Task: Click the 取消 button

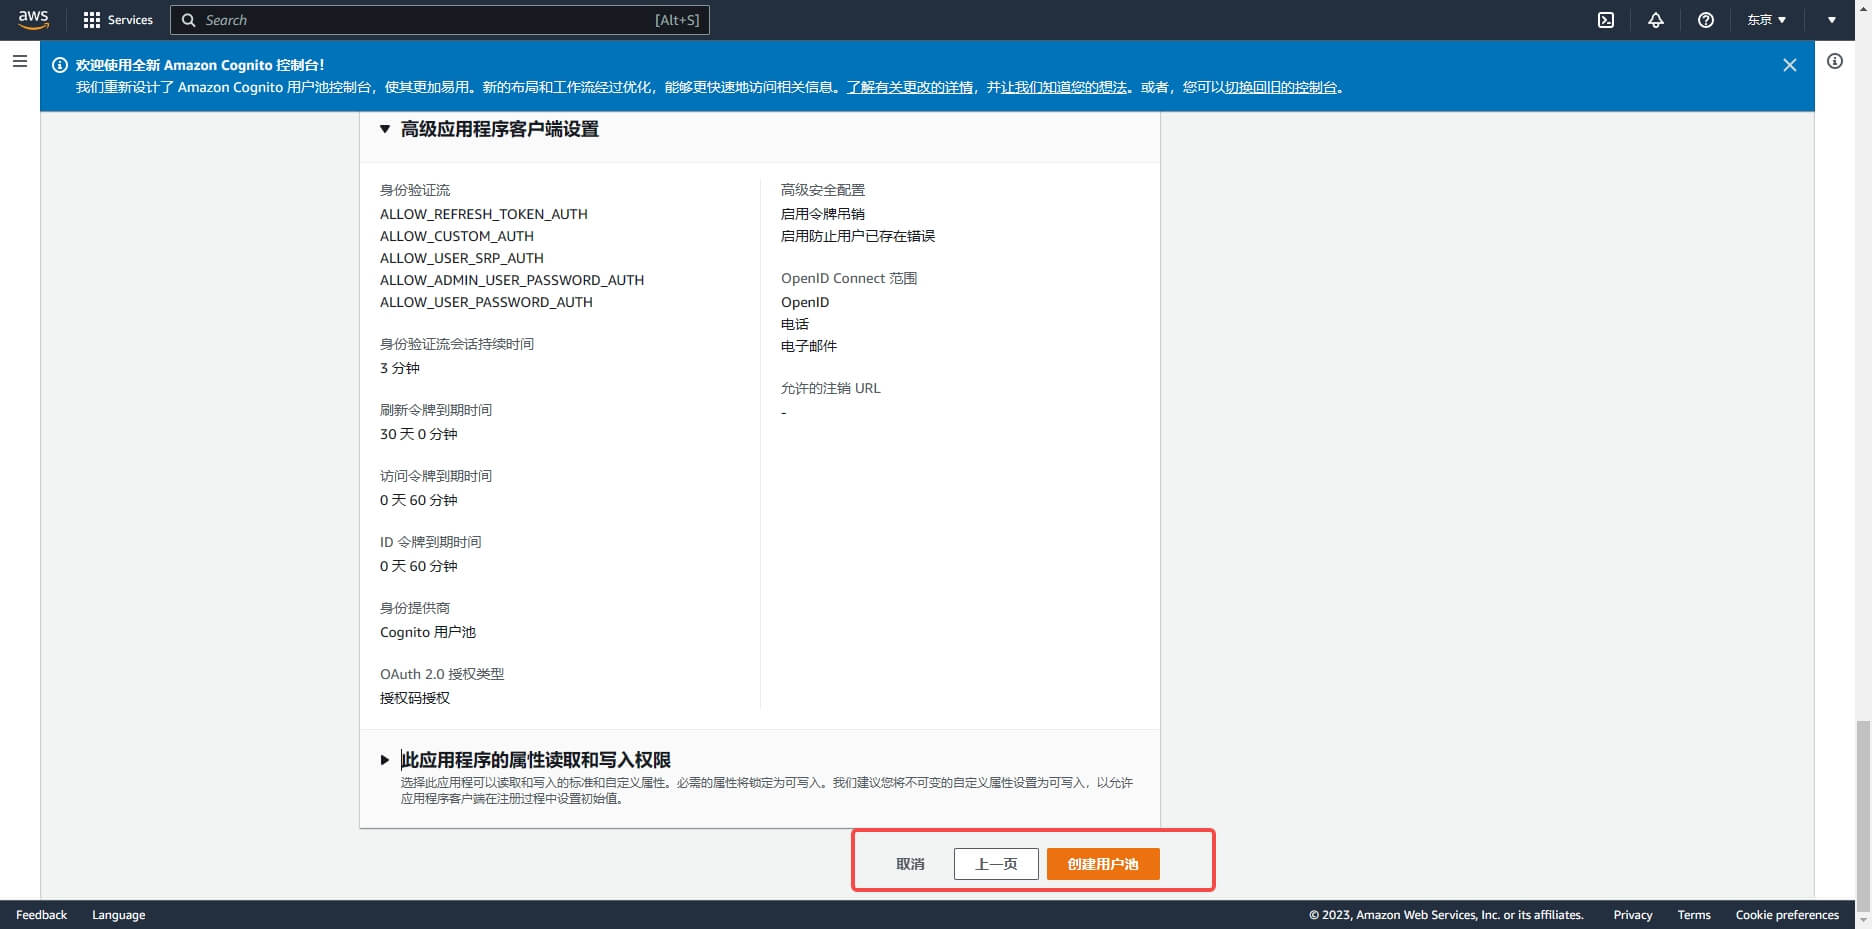Action: (910, 864)
